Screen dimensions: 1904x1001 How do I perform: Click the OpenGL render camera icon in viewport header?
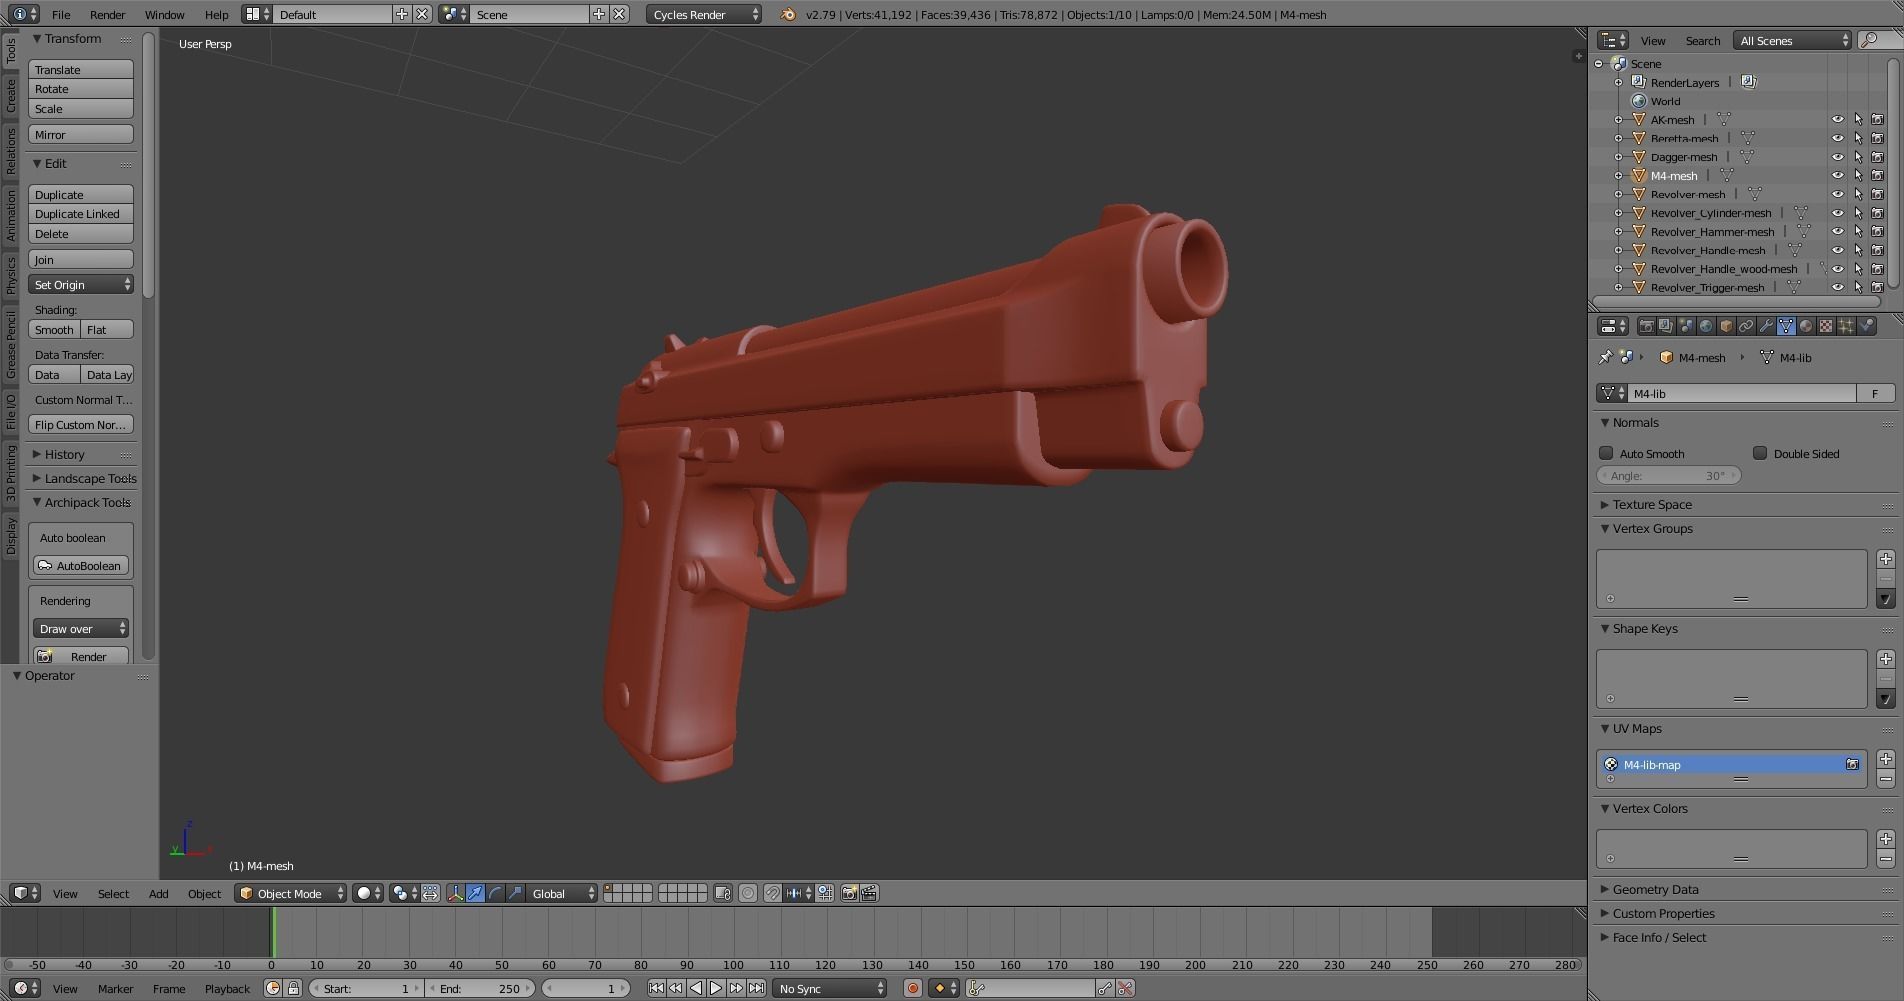click(x=849, y=893)
